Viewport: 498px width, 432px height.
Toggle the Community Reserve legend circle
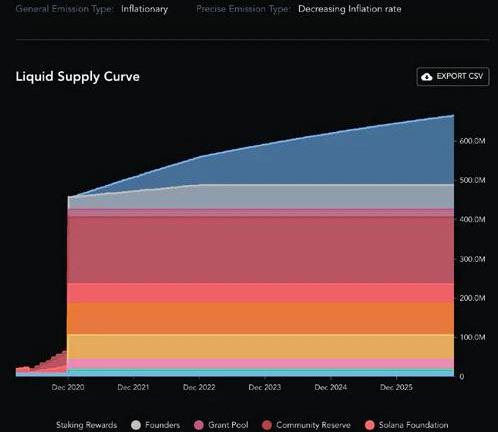point(267,425)
